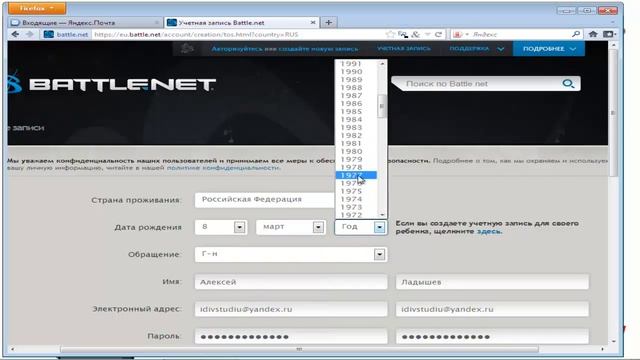Switch to the Яндекс.Почта inbox tab
The image size is (640, 360).
(85, 22)
